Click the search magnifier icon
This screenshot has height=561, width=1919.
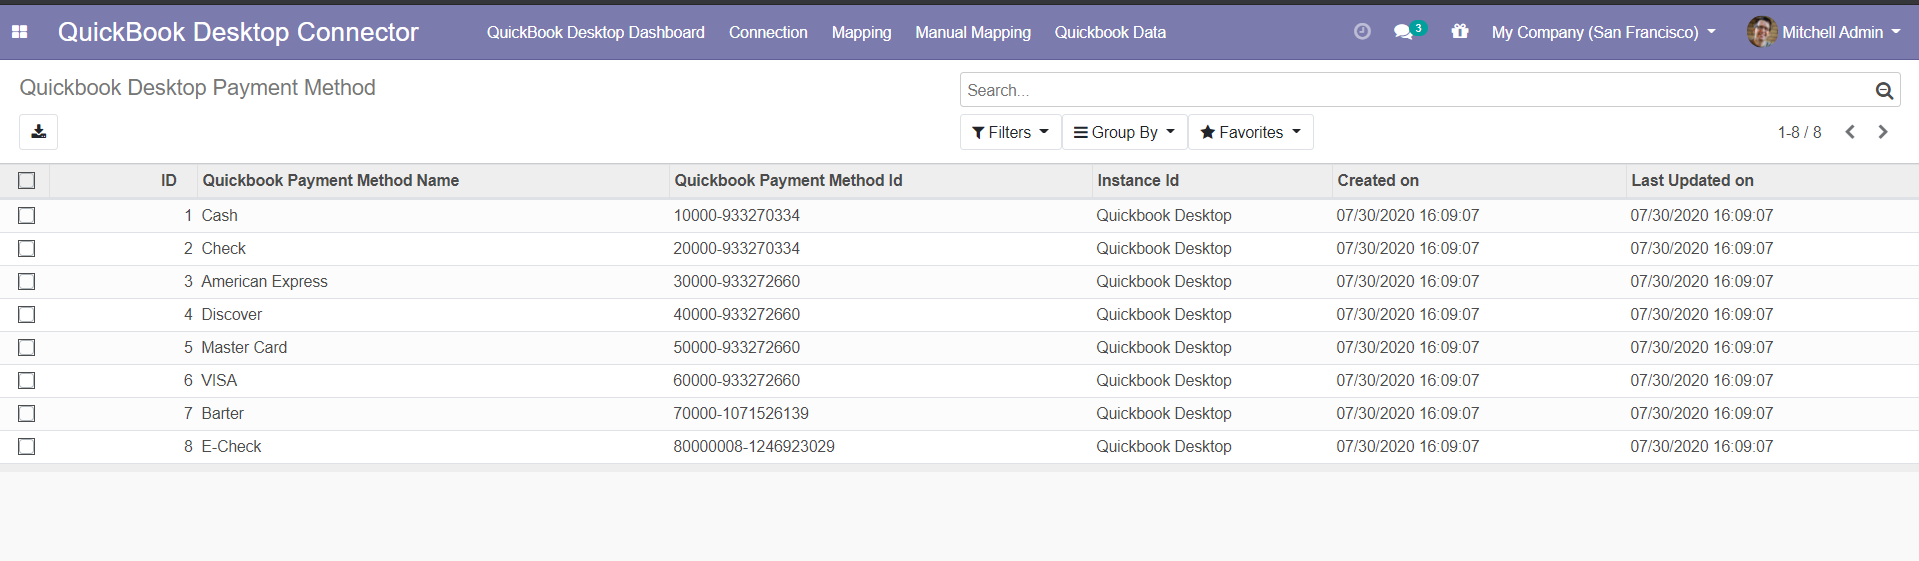(1884, 91)
